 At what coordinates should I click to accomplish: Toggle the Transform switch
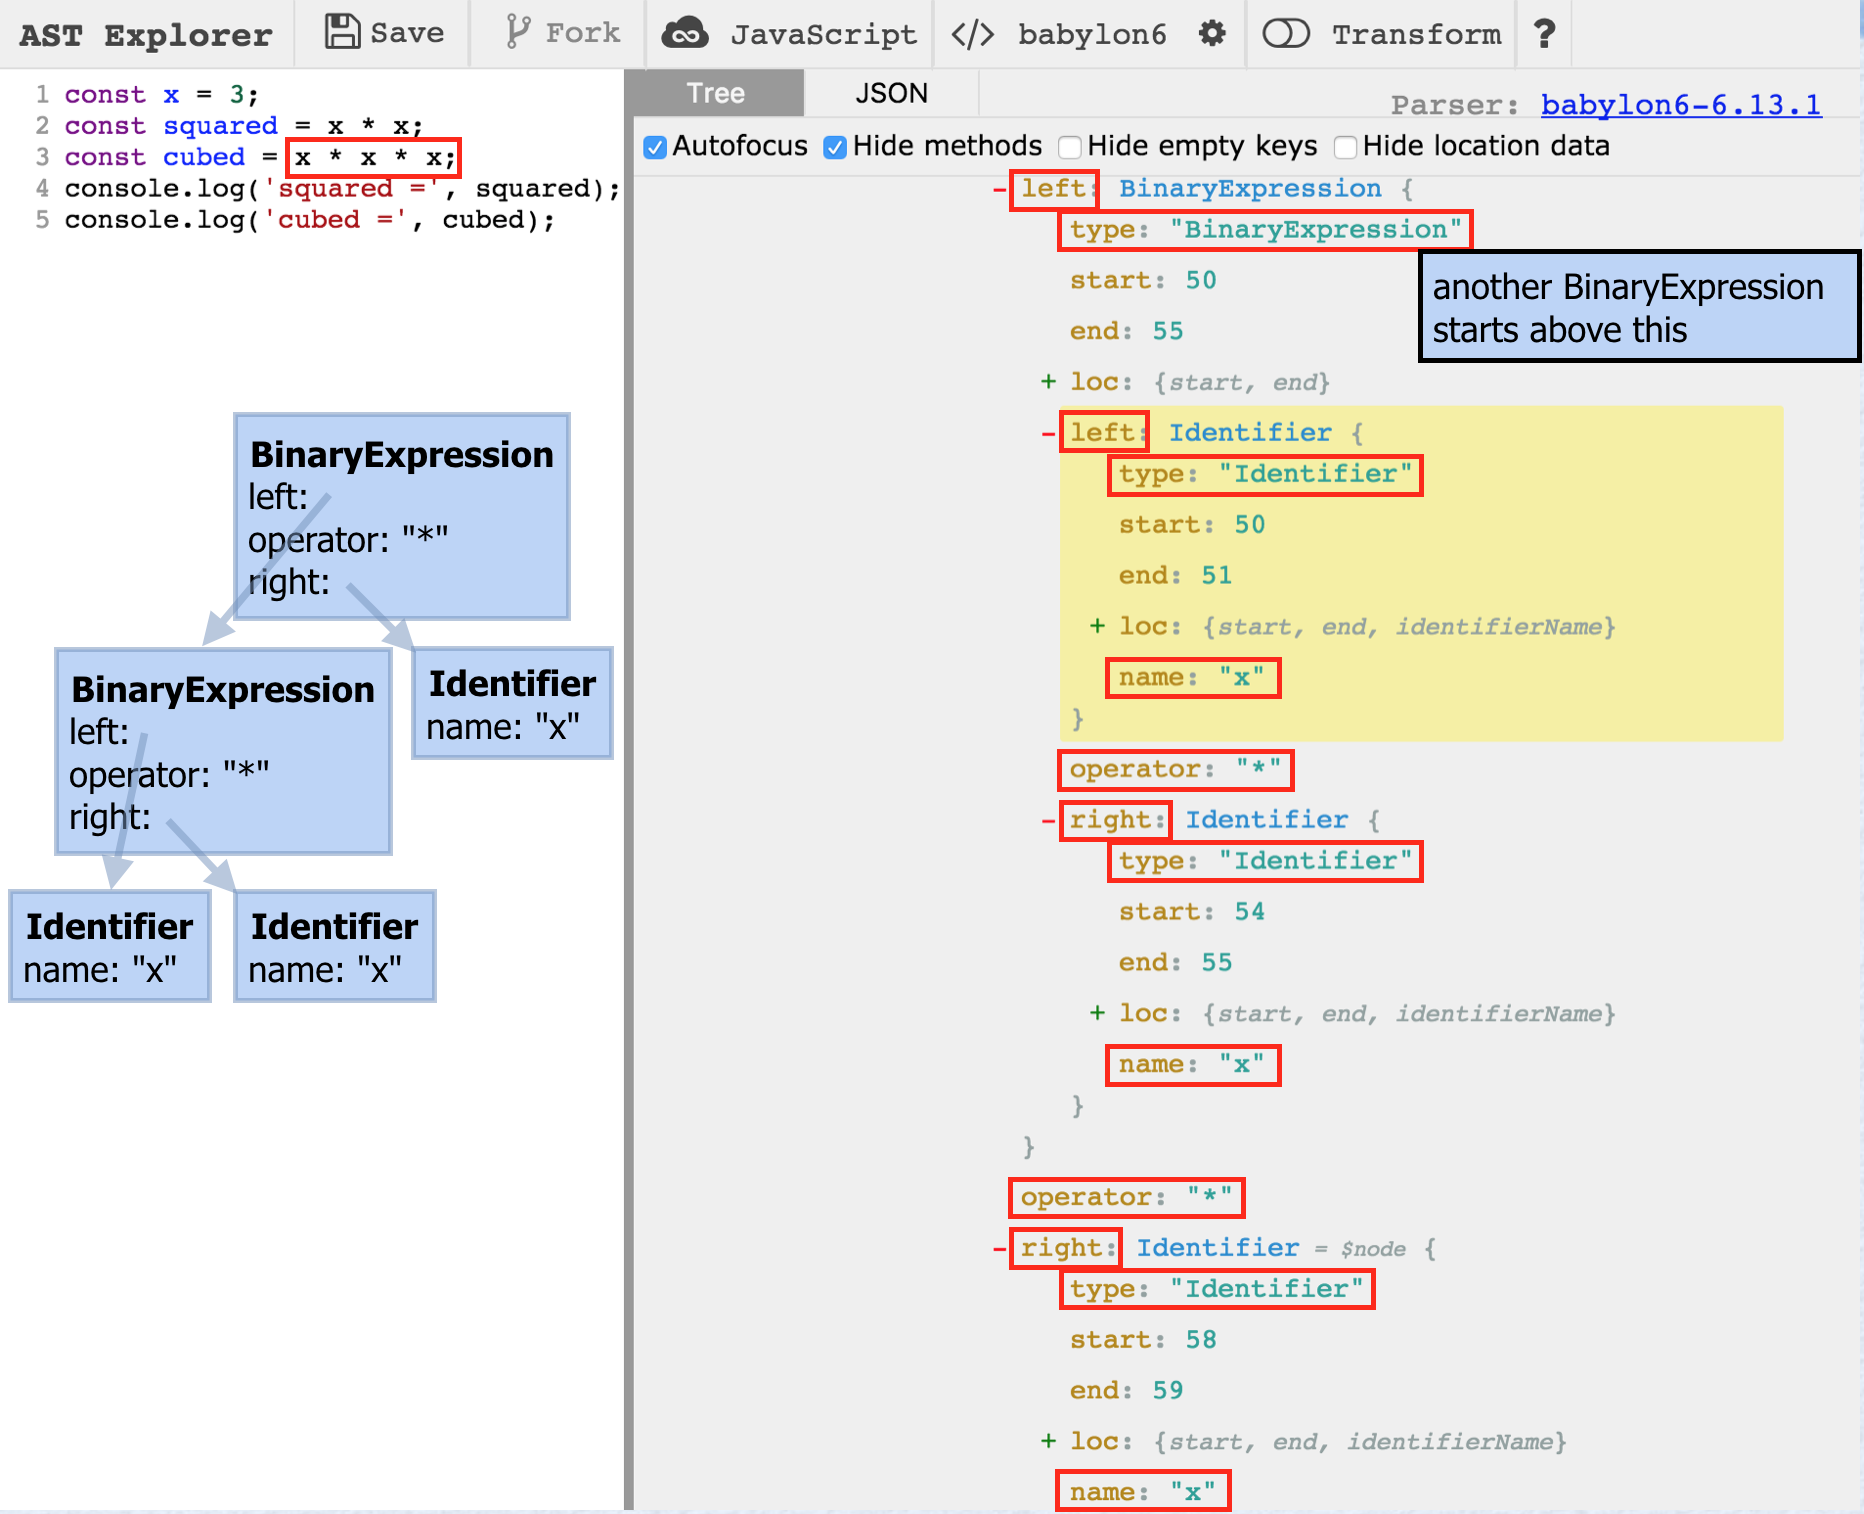1286,34
